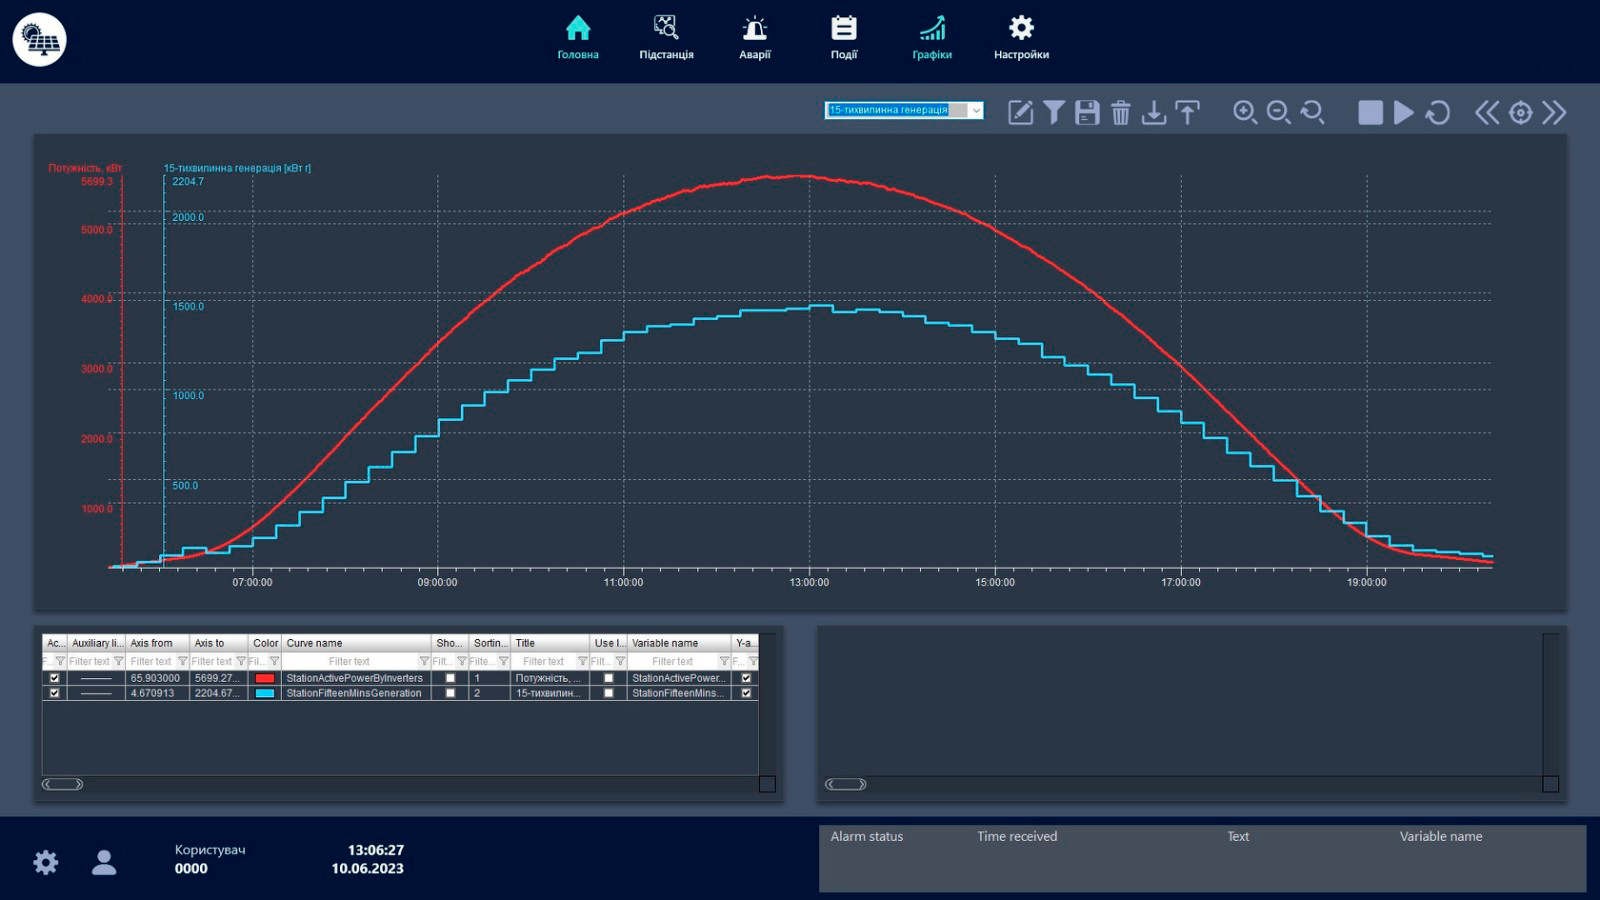Click the crosshair target icon in the toolbar

click(1520, 112)
